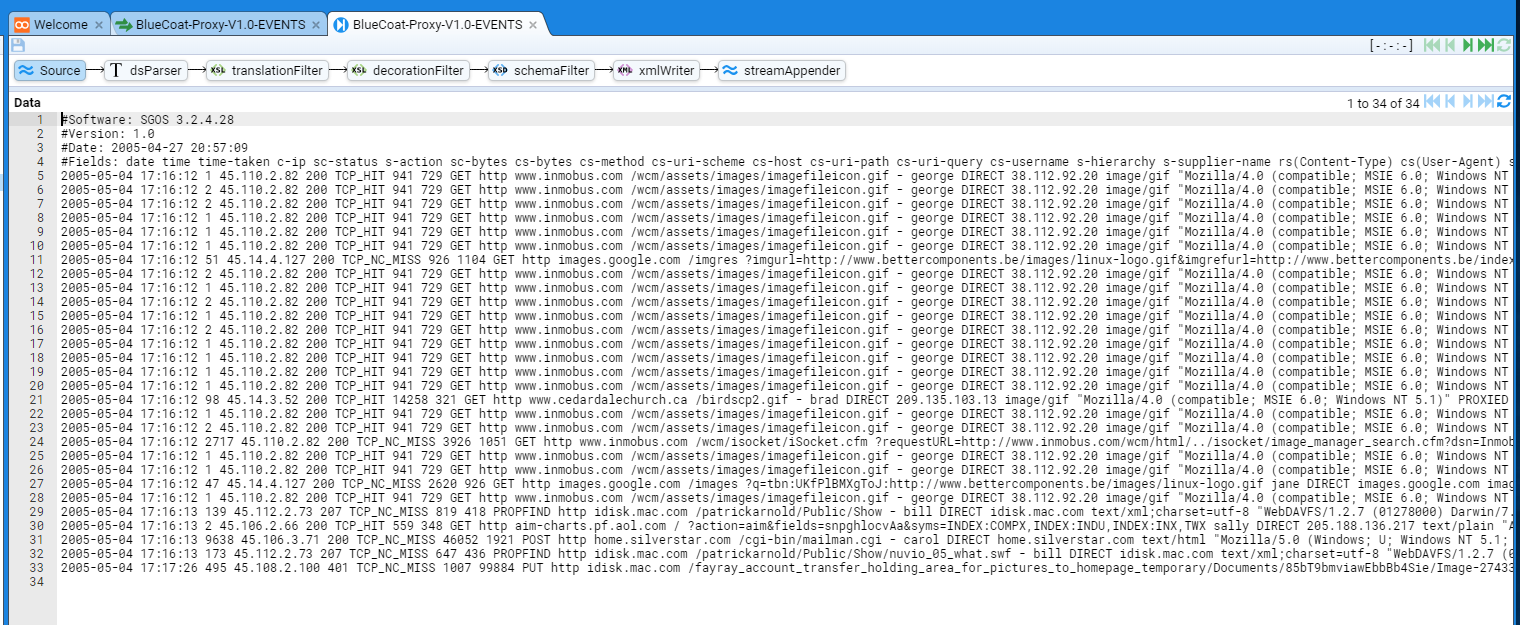
Task: Refresh the stepping with the green refresh icon
Action: (x=1503, y=45)
